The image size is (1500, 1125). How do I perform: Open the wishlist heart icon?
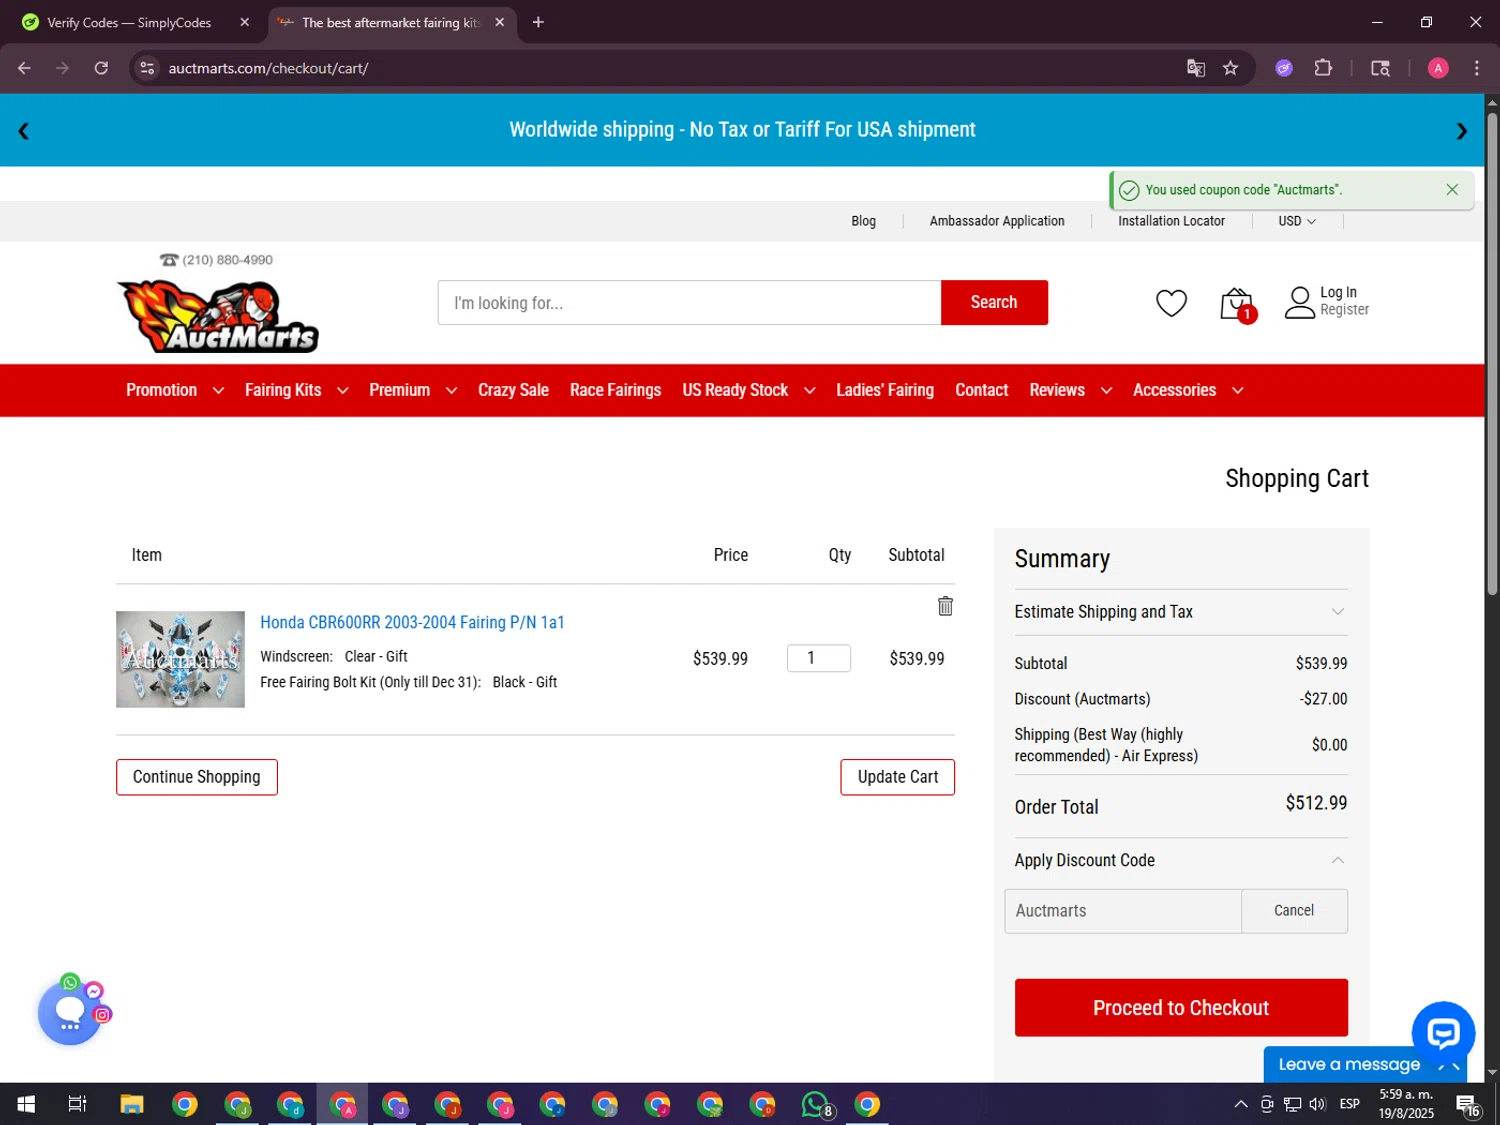tap(1171, 303)
